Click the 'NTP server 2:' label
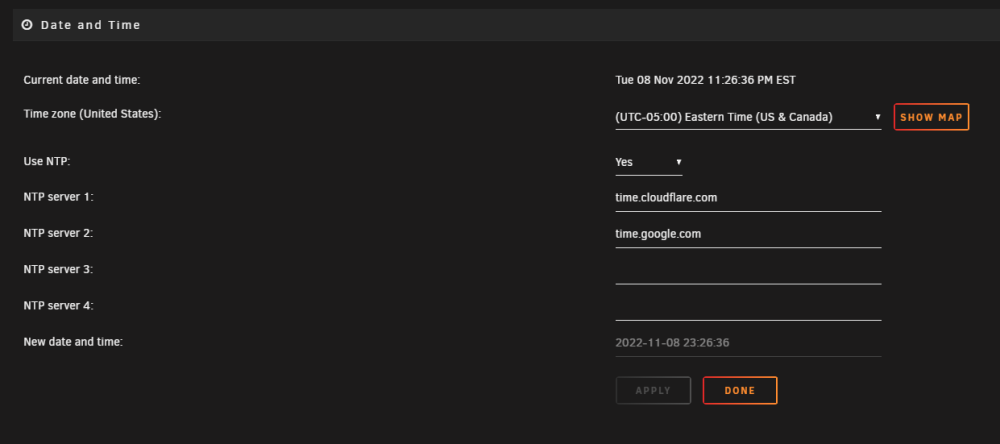Viewport: 1000px width, 444px height. (58, 233)
